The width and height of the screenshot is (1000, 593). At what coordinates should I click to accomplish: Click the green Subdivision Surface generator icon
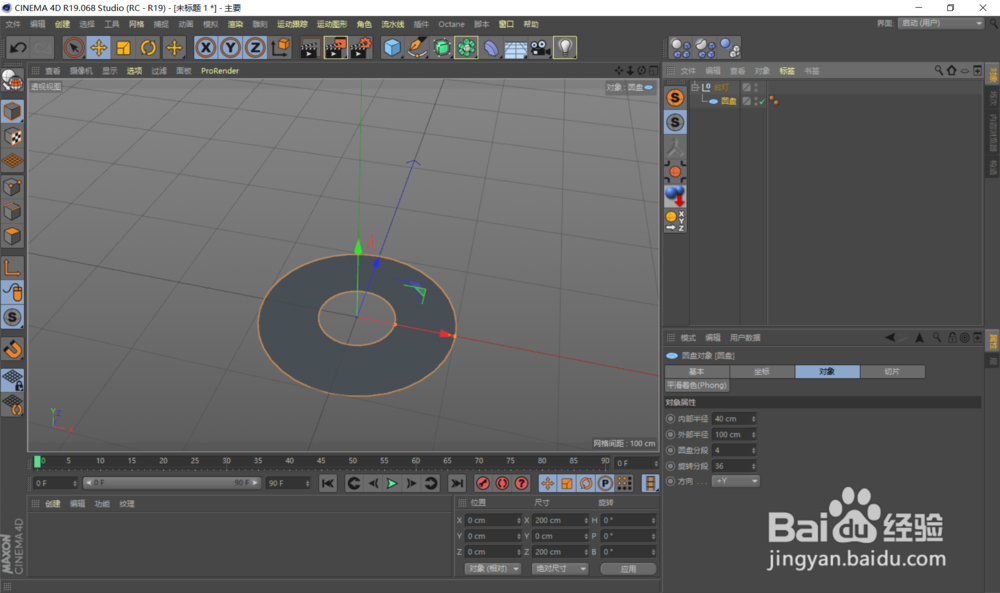(x=441, y=48)
